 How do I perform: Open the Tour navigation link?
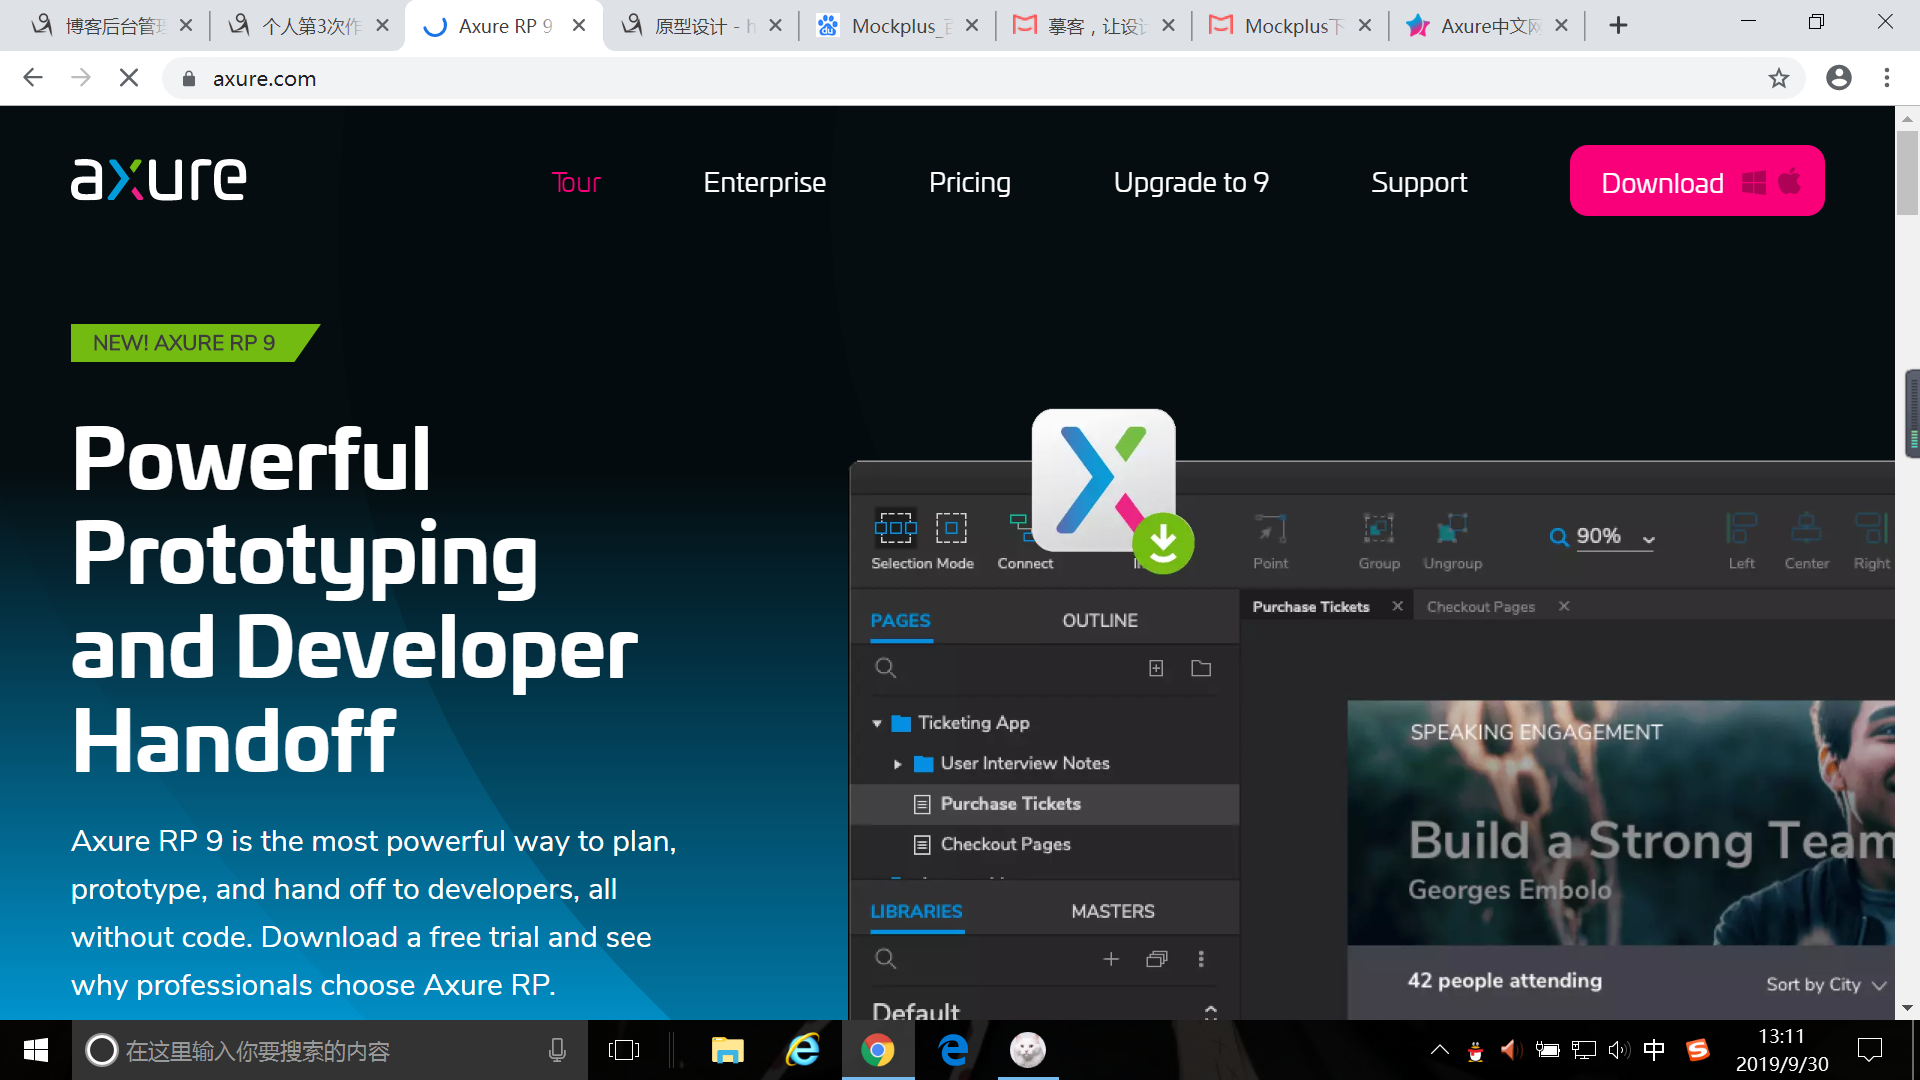pyautogui.click(x=576, y=182)
